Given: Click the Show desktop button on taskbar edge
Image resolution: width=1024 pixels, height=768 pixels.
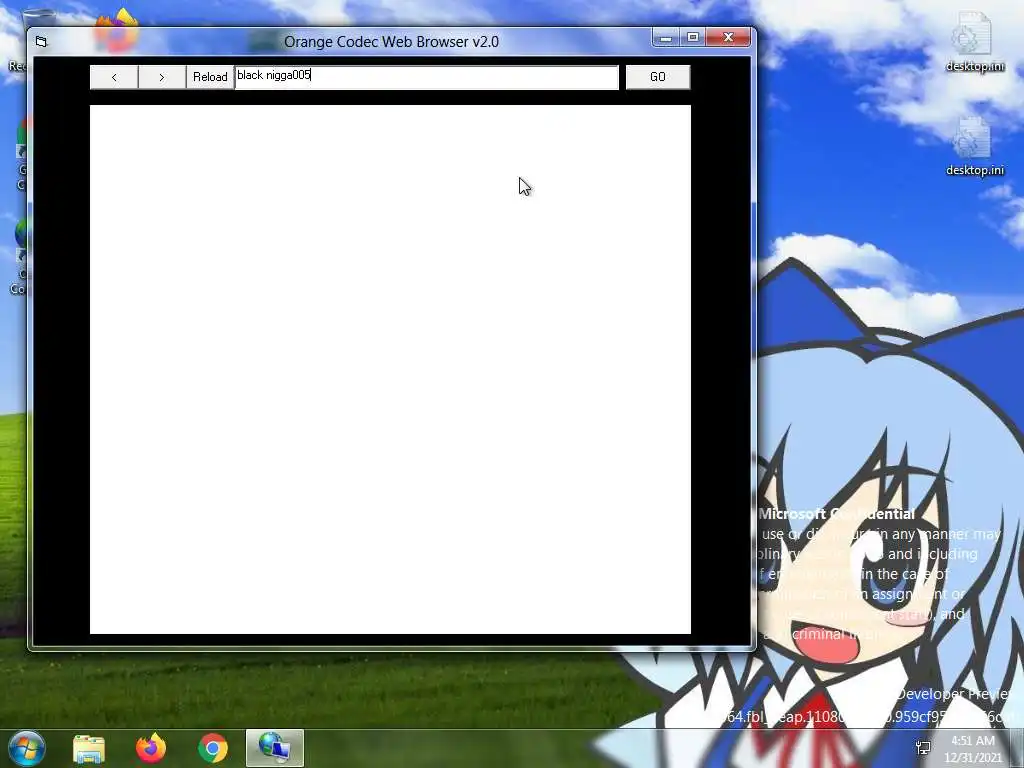Looking at the screenshot, I should pyautogui.click(x=1017, y=748).
